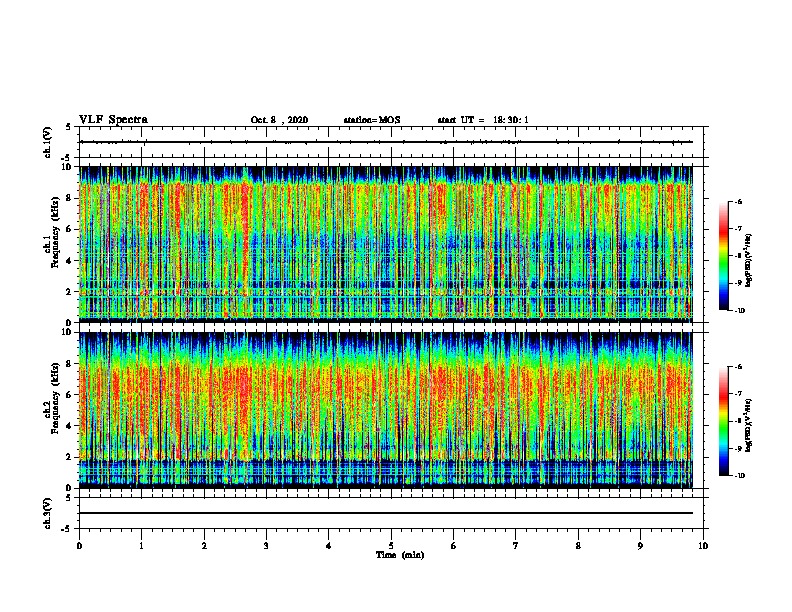Click time axis tick label "10"
The height and width of the screenshot is (612, 792).
[703, 546]
